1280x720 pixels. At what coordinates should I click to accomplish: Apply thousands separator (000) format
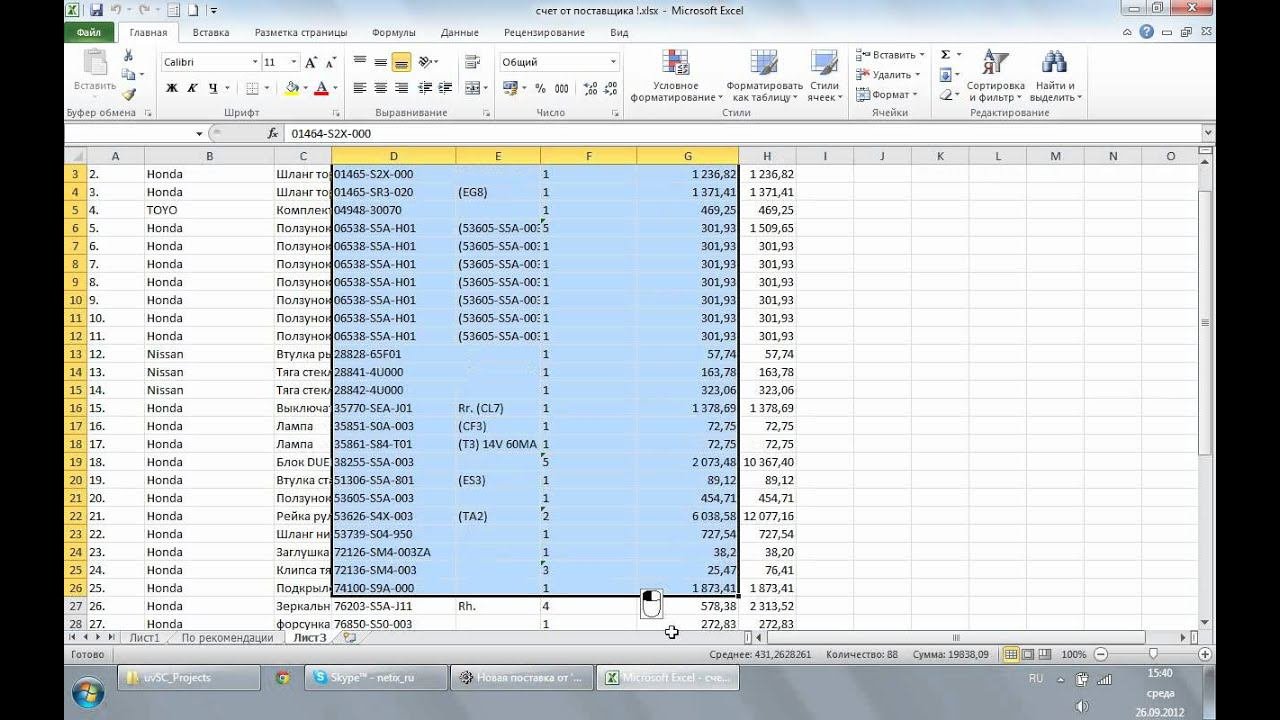tap(561, 88)
